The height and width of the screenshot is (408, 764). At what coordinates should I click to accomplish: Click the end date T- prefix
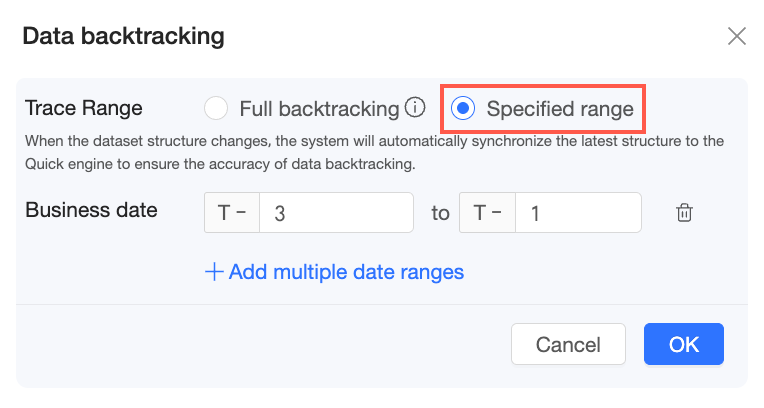488,213
